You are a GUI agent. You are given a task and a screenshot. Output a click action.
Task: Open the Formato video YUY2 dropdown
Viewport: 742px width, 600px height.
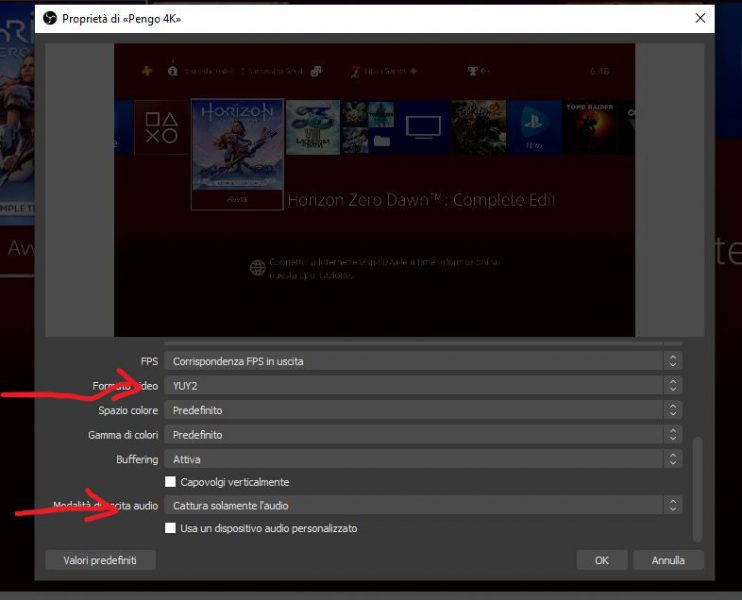(x=423, y=386)
